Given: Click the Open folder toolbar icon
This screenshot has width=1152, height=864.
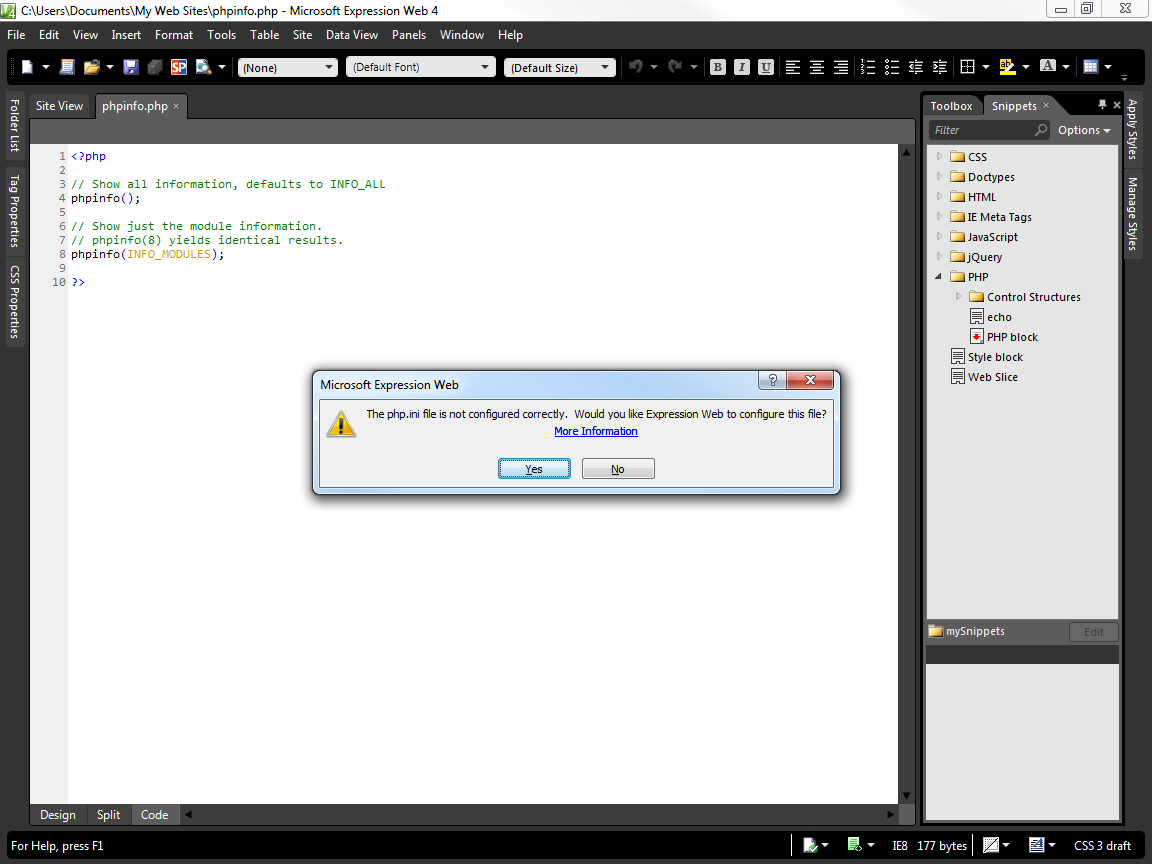Looking at the screenshot, I should click(x=92, y=67).
